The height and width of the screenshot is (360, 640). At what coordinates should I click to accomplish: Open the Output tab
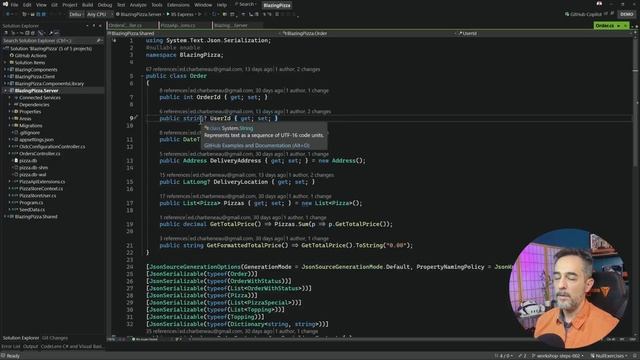point(30,347)
